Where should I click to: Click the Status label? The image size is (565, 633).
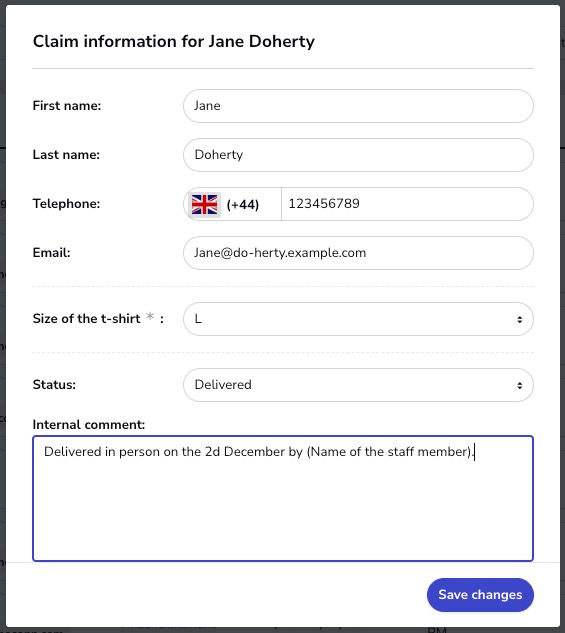(54, 385)
